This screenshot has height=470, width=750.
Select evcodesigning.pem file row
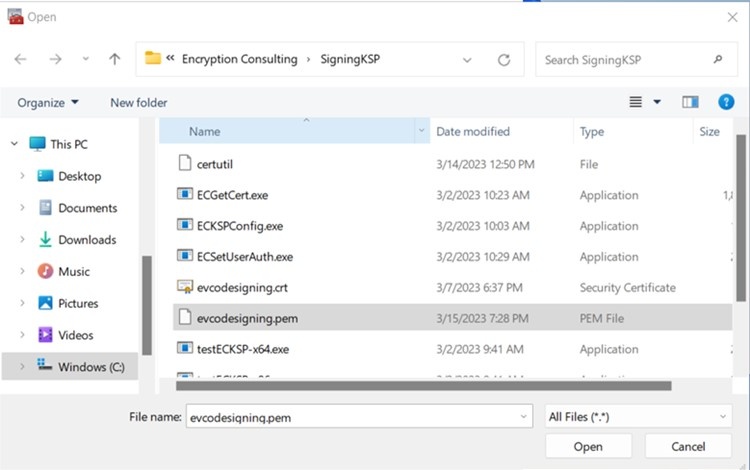coord(452,317)
